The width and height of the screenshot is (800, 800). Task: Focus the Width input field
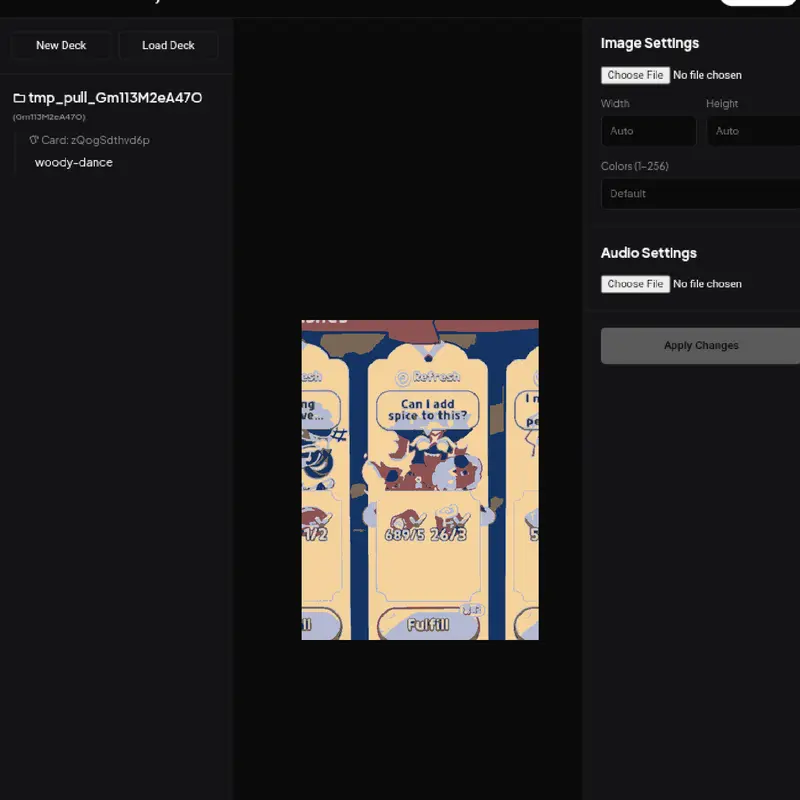pyautogui.click(x=648, y=131)
